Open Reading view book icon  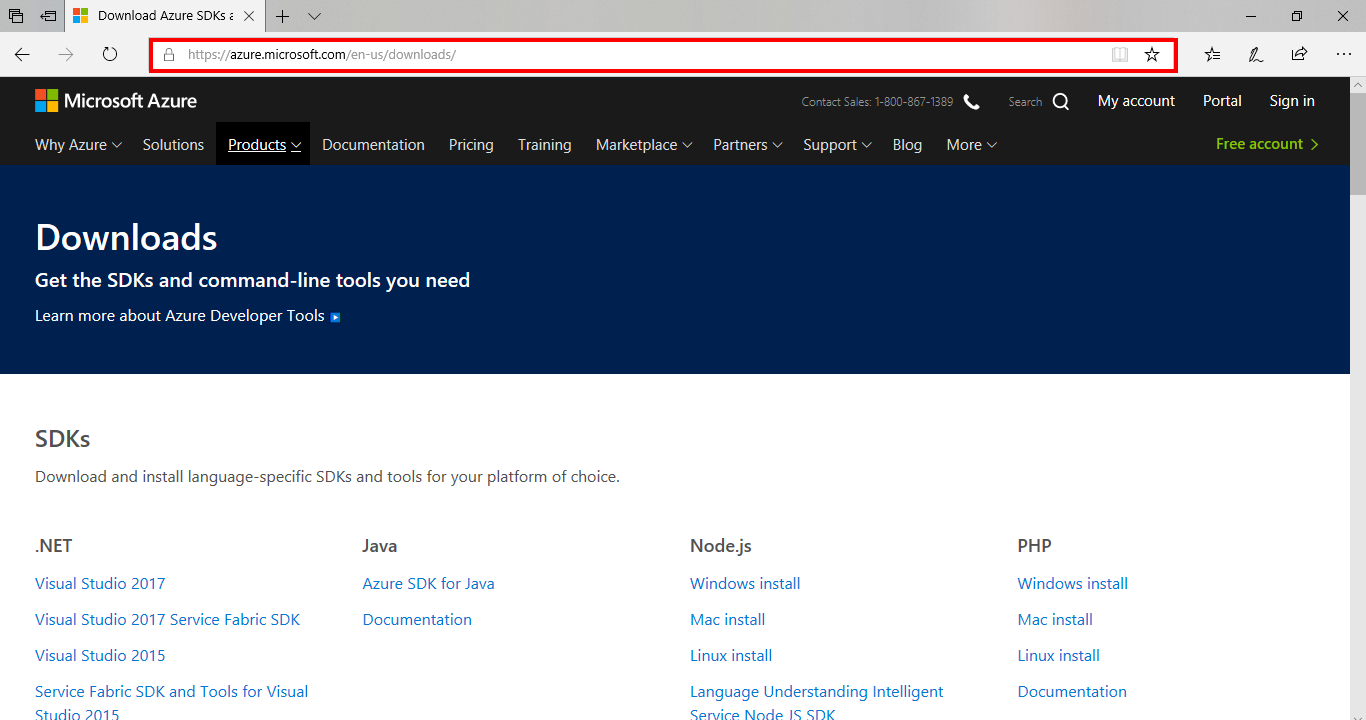1120,55
